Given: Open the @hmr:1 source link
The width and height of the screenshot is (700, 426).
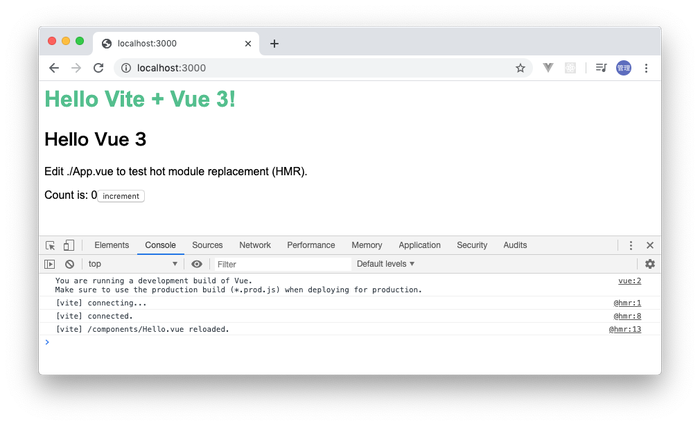Looking at the screenshot, I should coord(627,303).
